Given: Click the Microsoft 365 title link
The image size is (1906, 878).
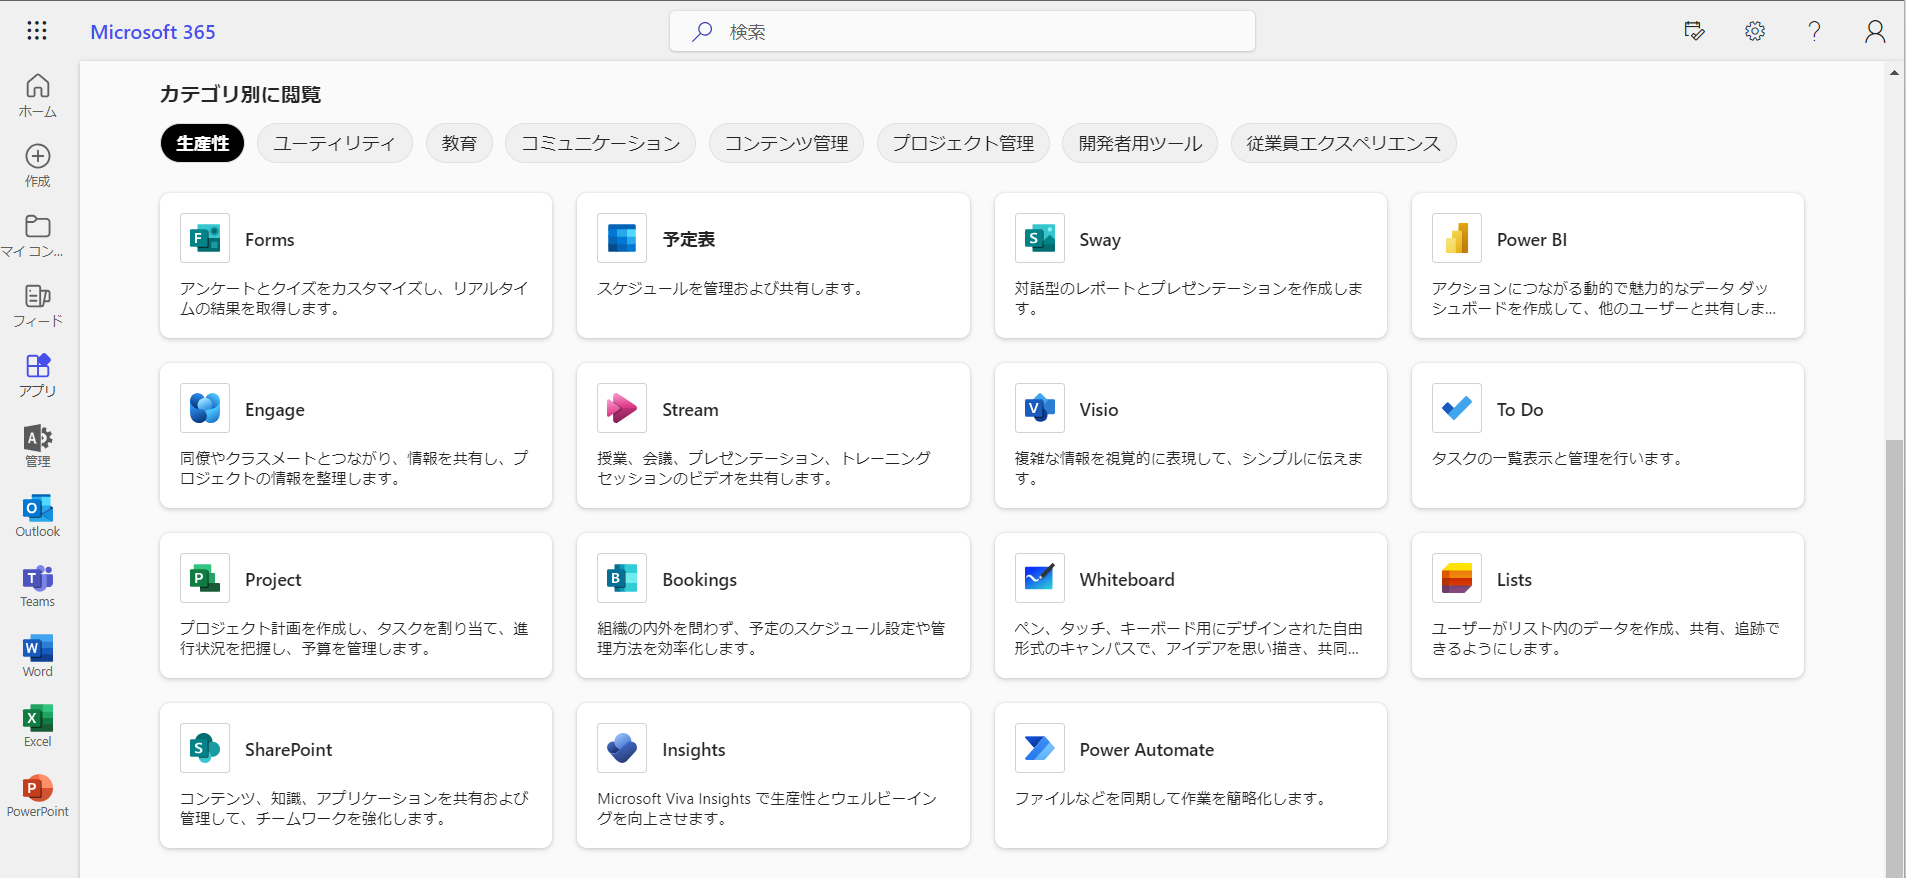Looking at the screenshot, I should click(x=153, y=32).
